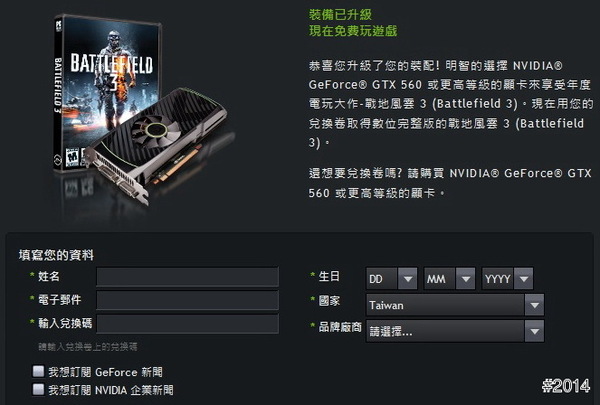Viewport: 600px width, 405px height.
Task: Click the 我想訂閱 NVIDIA 企業新聞 label text
Action: coord(111,390)
